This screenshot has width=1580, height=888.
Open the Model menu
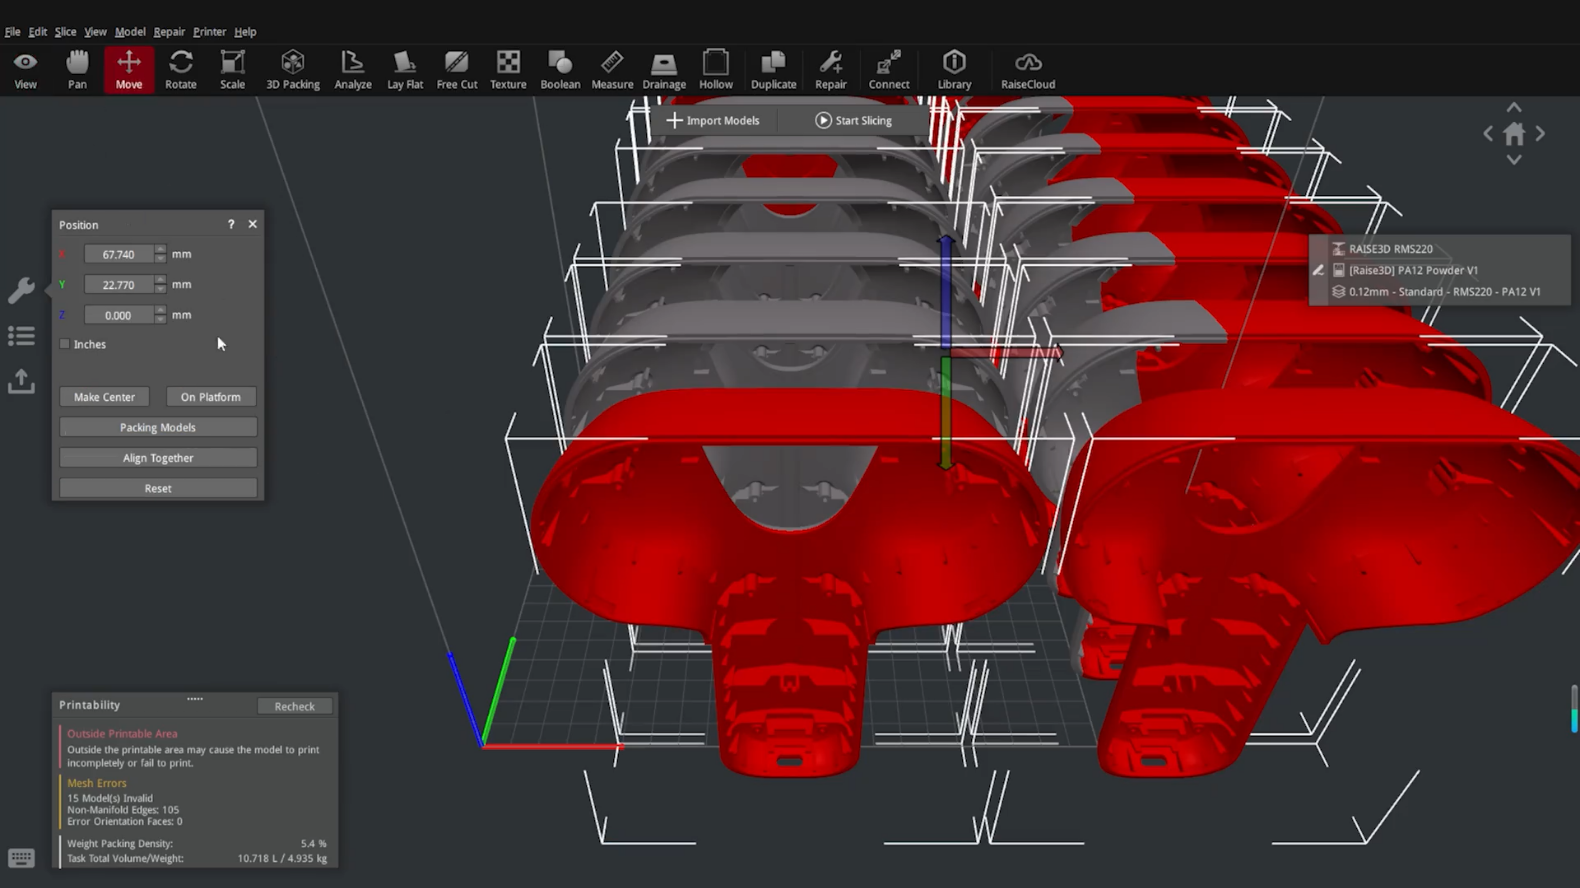tap(130, 32)
